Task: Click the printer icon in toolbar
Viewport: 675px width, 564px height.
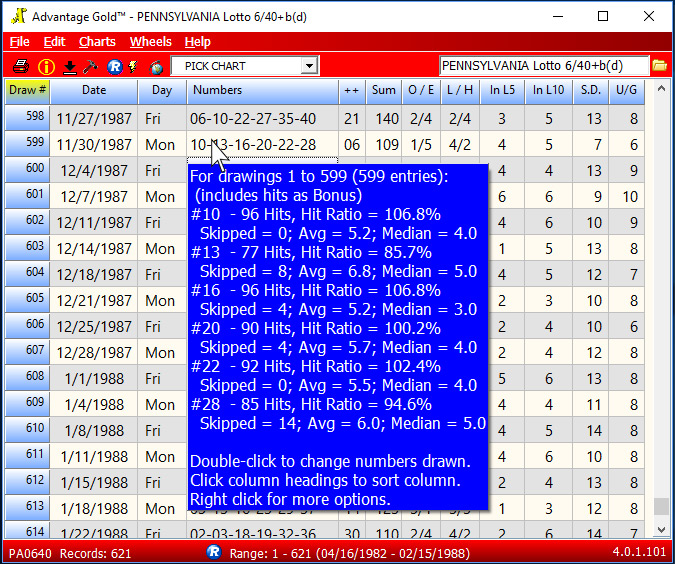Action: tap(21, 67)
